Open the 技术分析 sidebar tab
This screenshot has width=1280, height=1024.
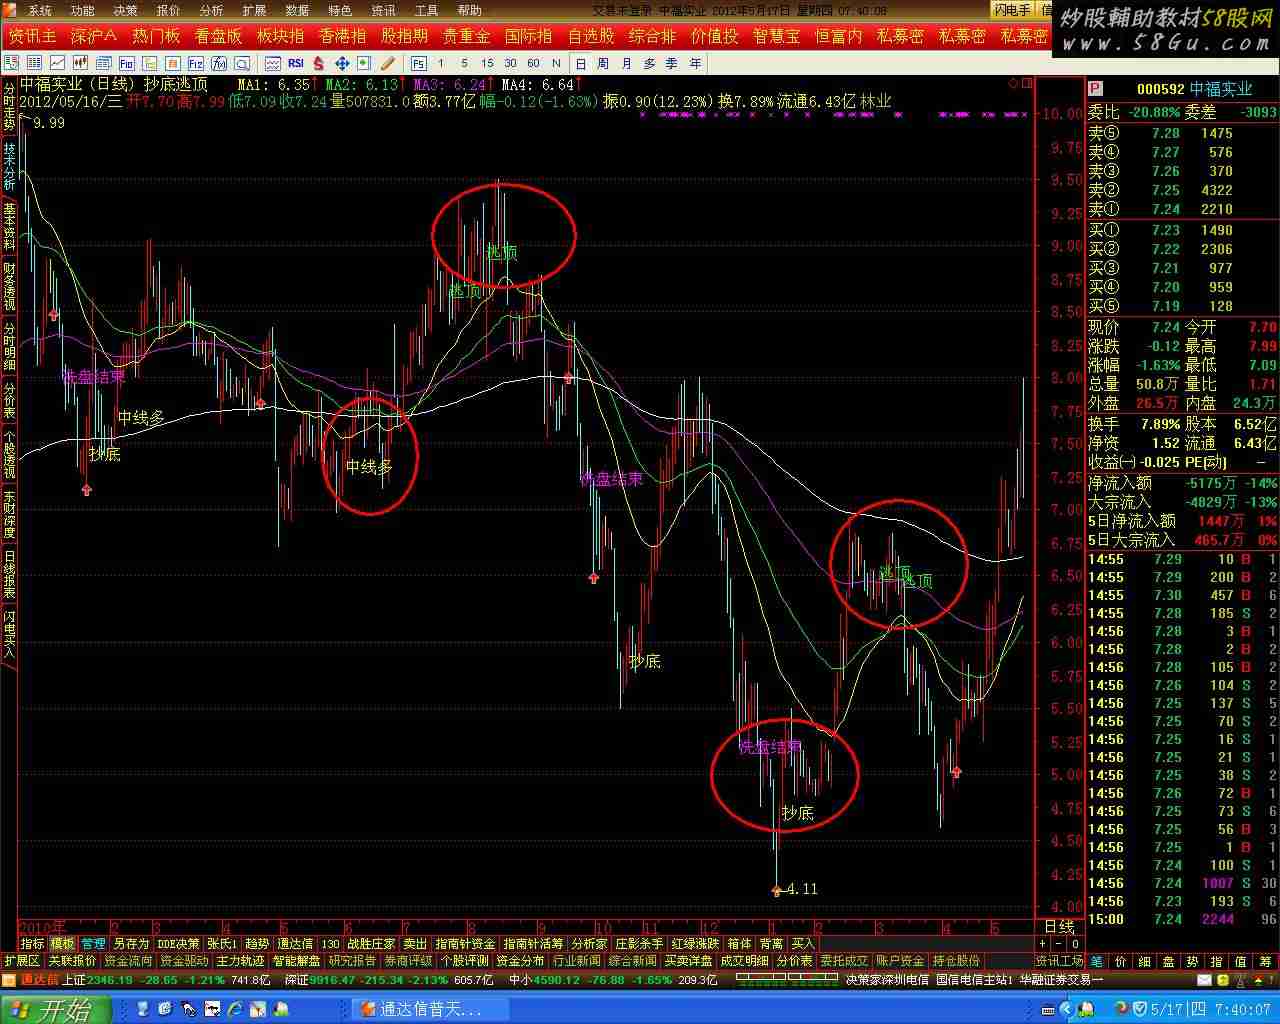9,165
